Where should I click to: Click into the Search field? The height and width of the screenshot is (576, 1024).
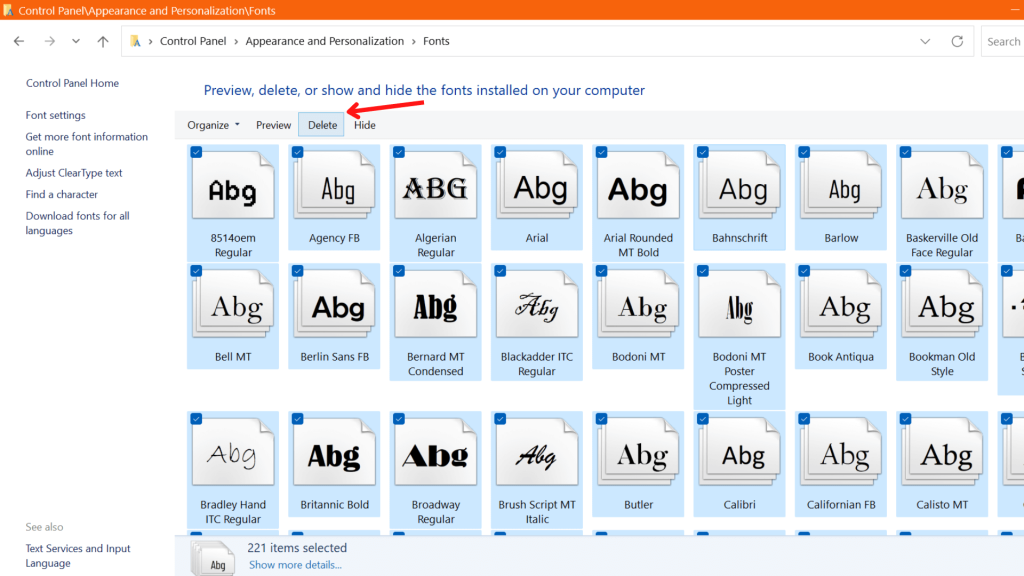(x=1002, y=41)
